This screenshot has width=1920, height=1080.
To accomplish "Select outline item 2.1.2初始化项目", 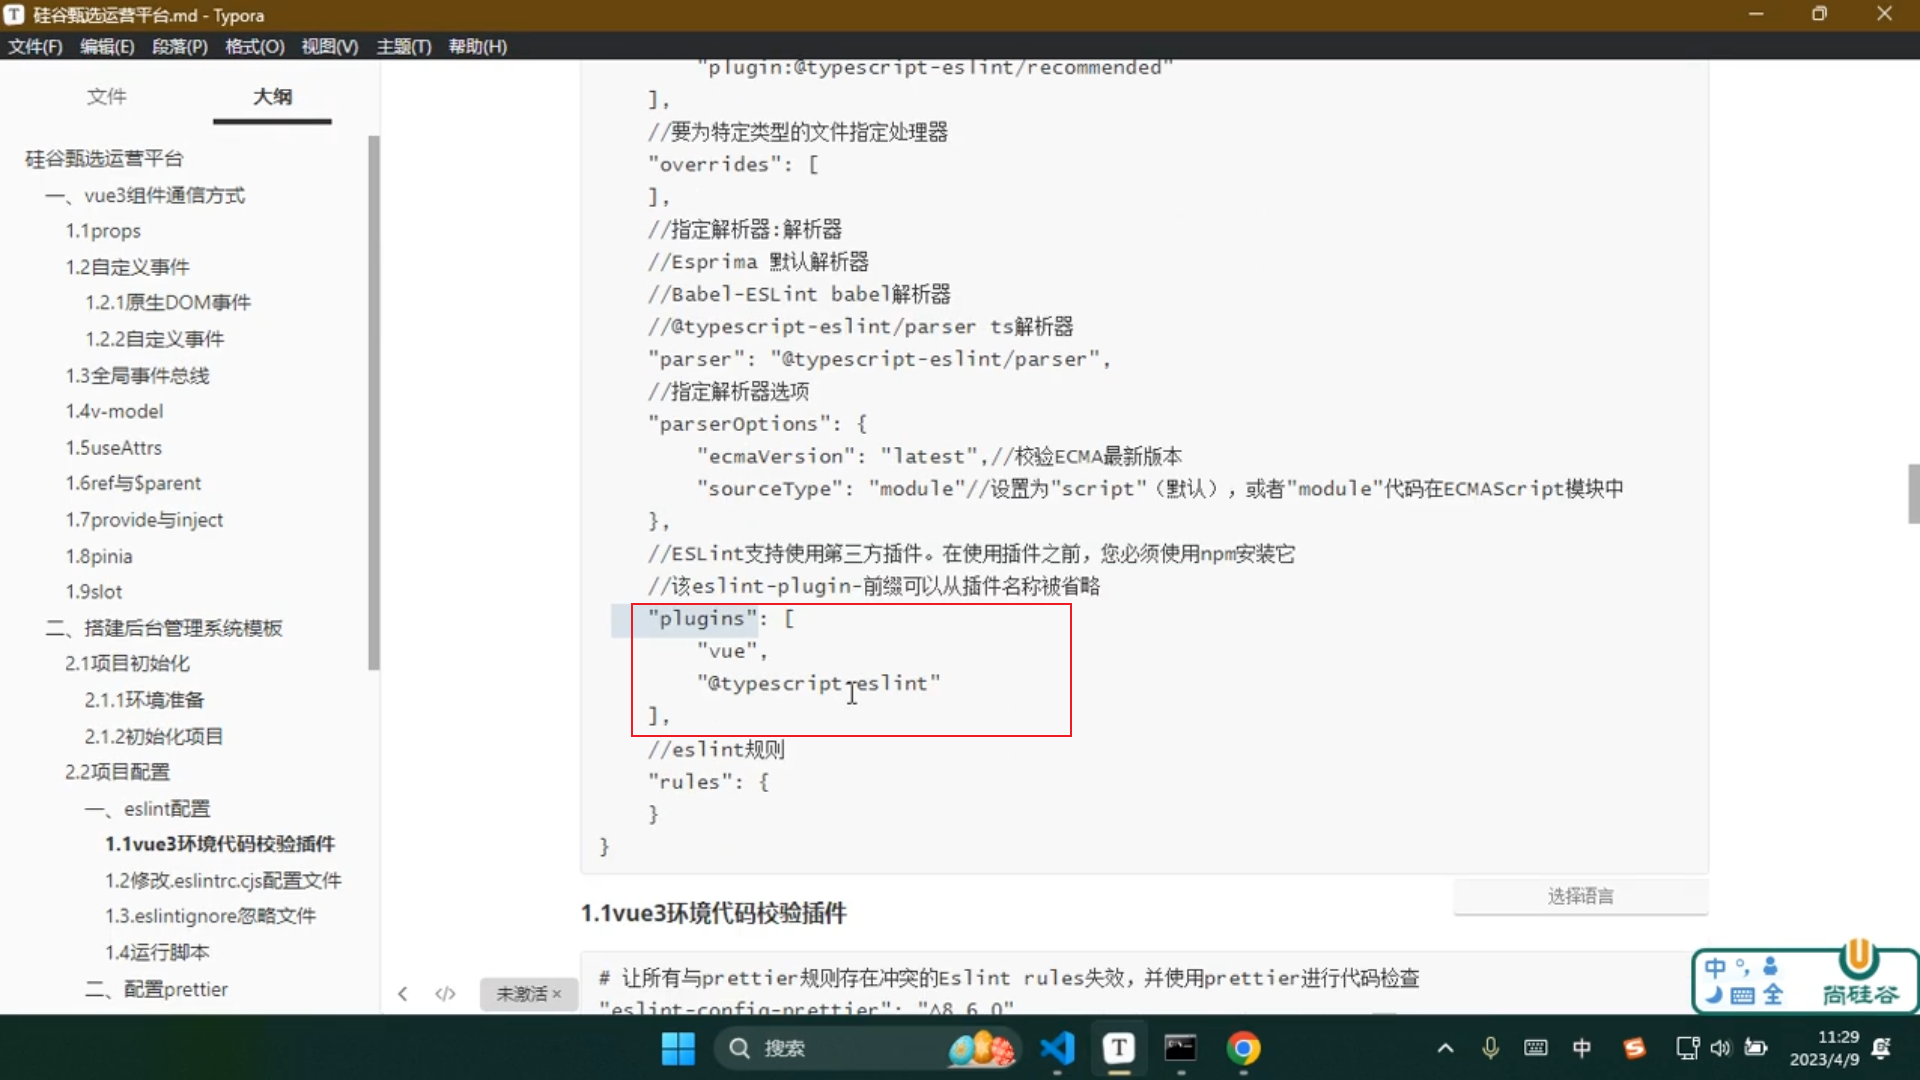I will coord(154,736).
